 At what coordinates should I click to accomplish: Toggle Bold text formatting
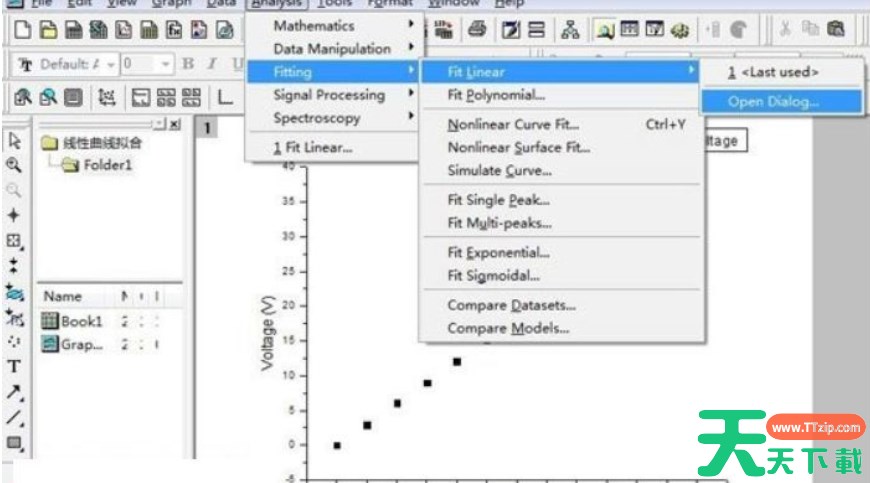(188, 64)
